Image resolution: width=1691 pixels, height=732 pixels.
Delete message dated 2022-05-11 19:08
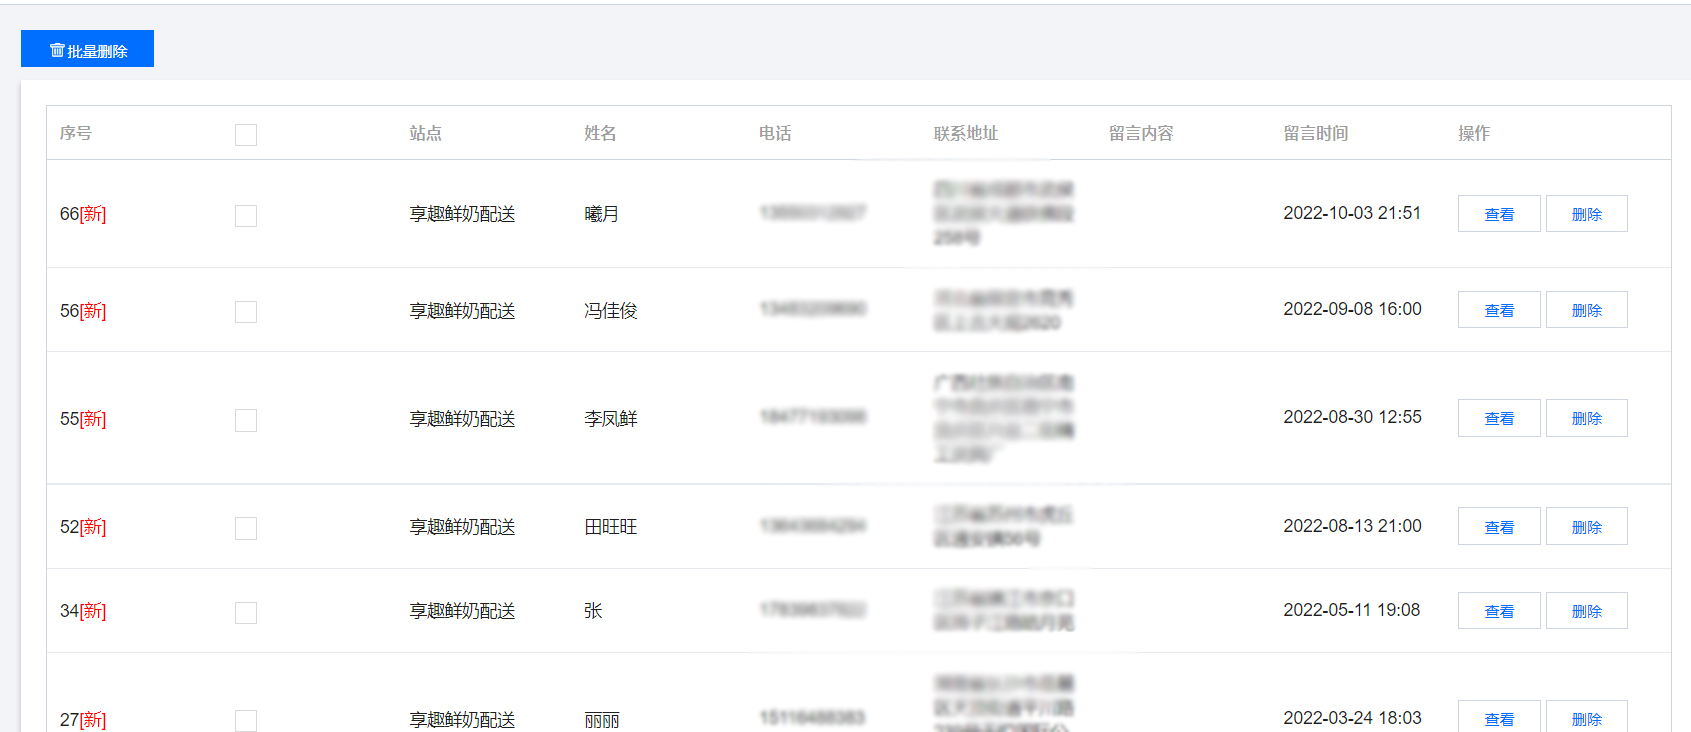[1586, 611]
